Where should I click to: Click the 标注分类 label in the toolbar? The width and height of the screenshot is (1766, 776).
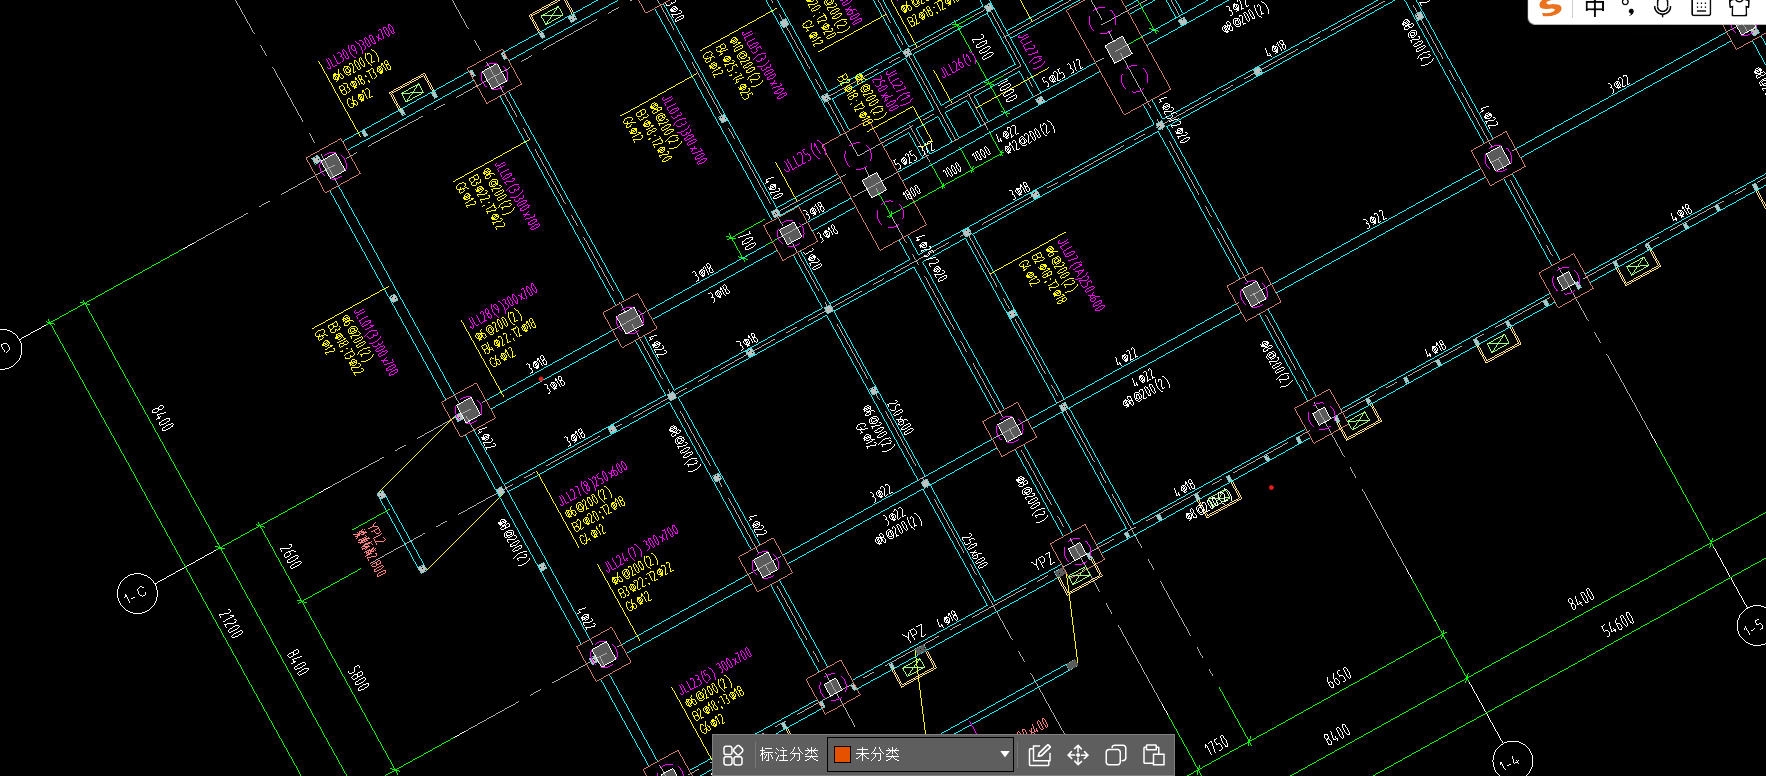click(789, 755)
